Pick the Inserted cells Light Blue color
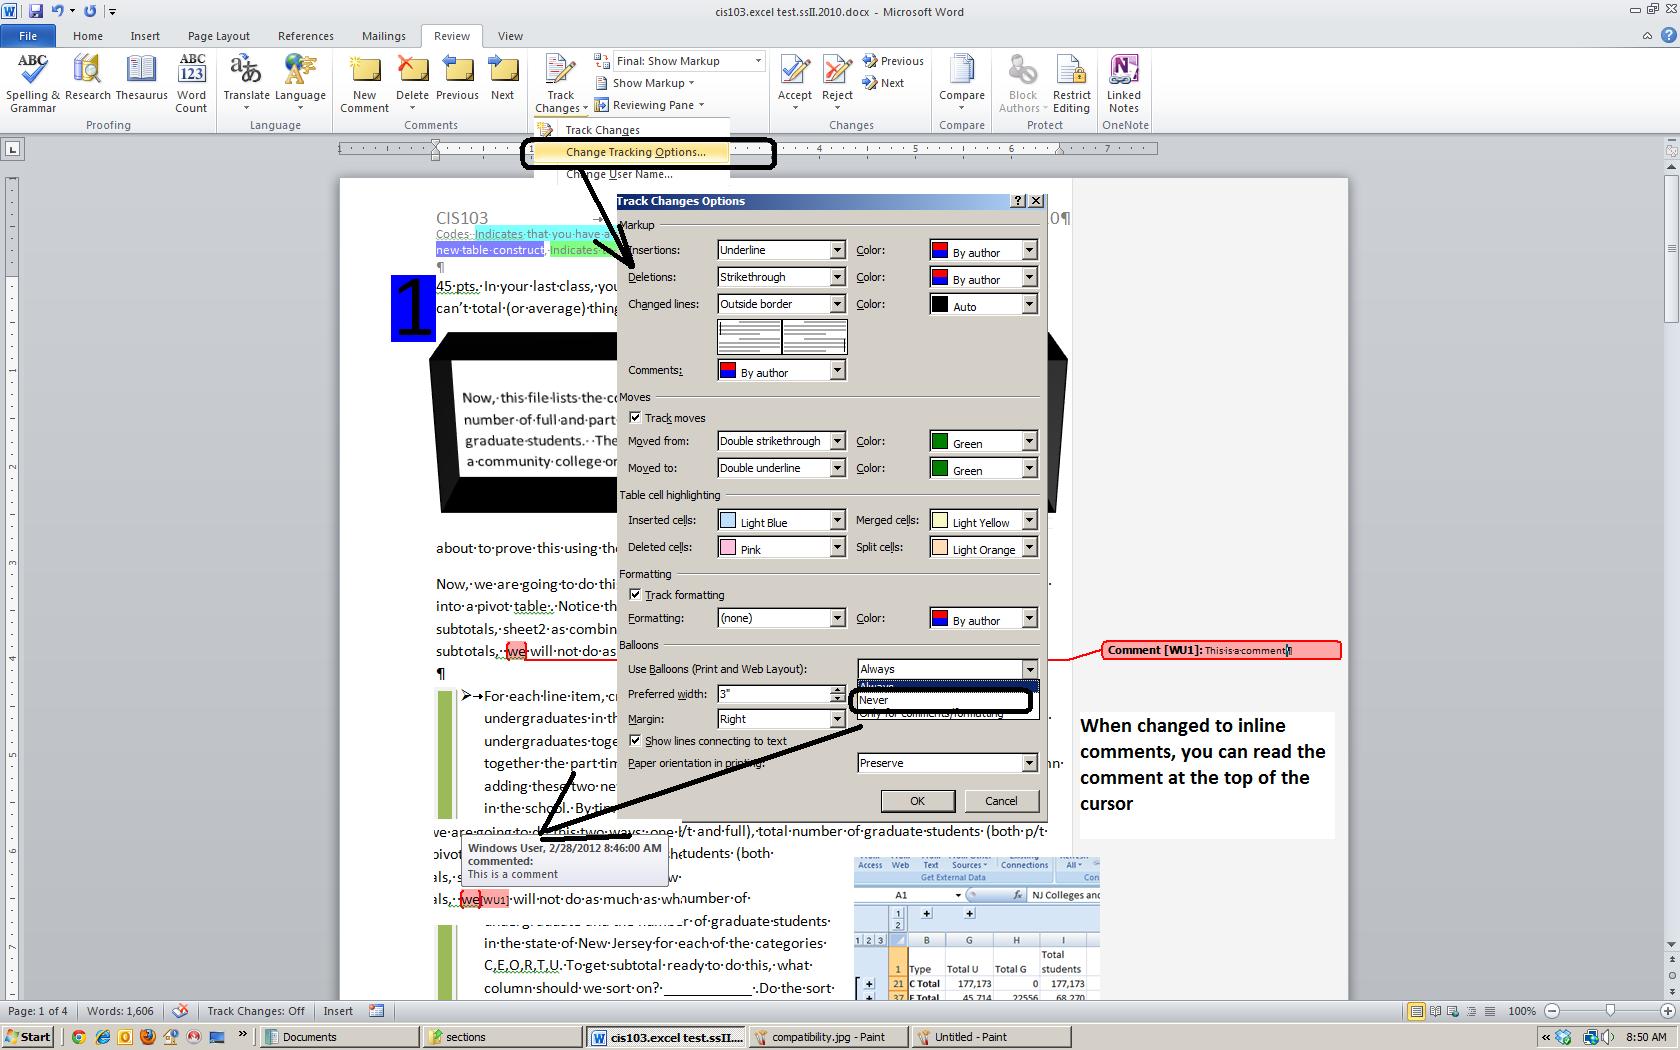1680x1050 pixels. (781, 520)
